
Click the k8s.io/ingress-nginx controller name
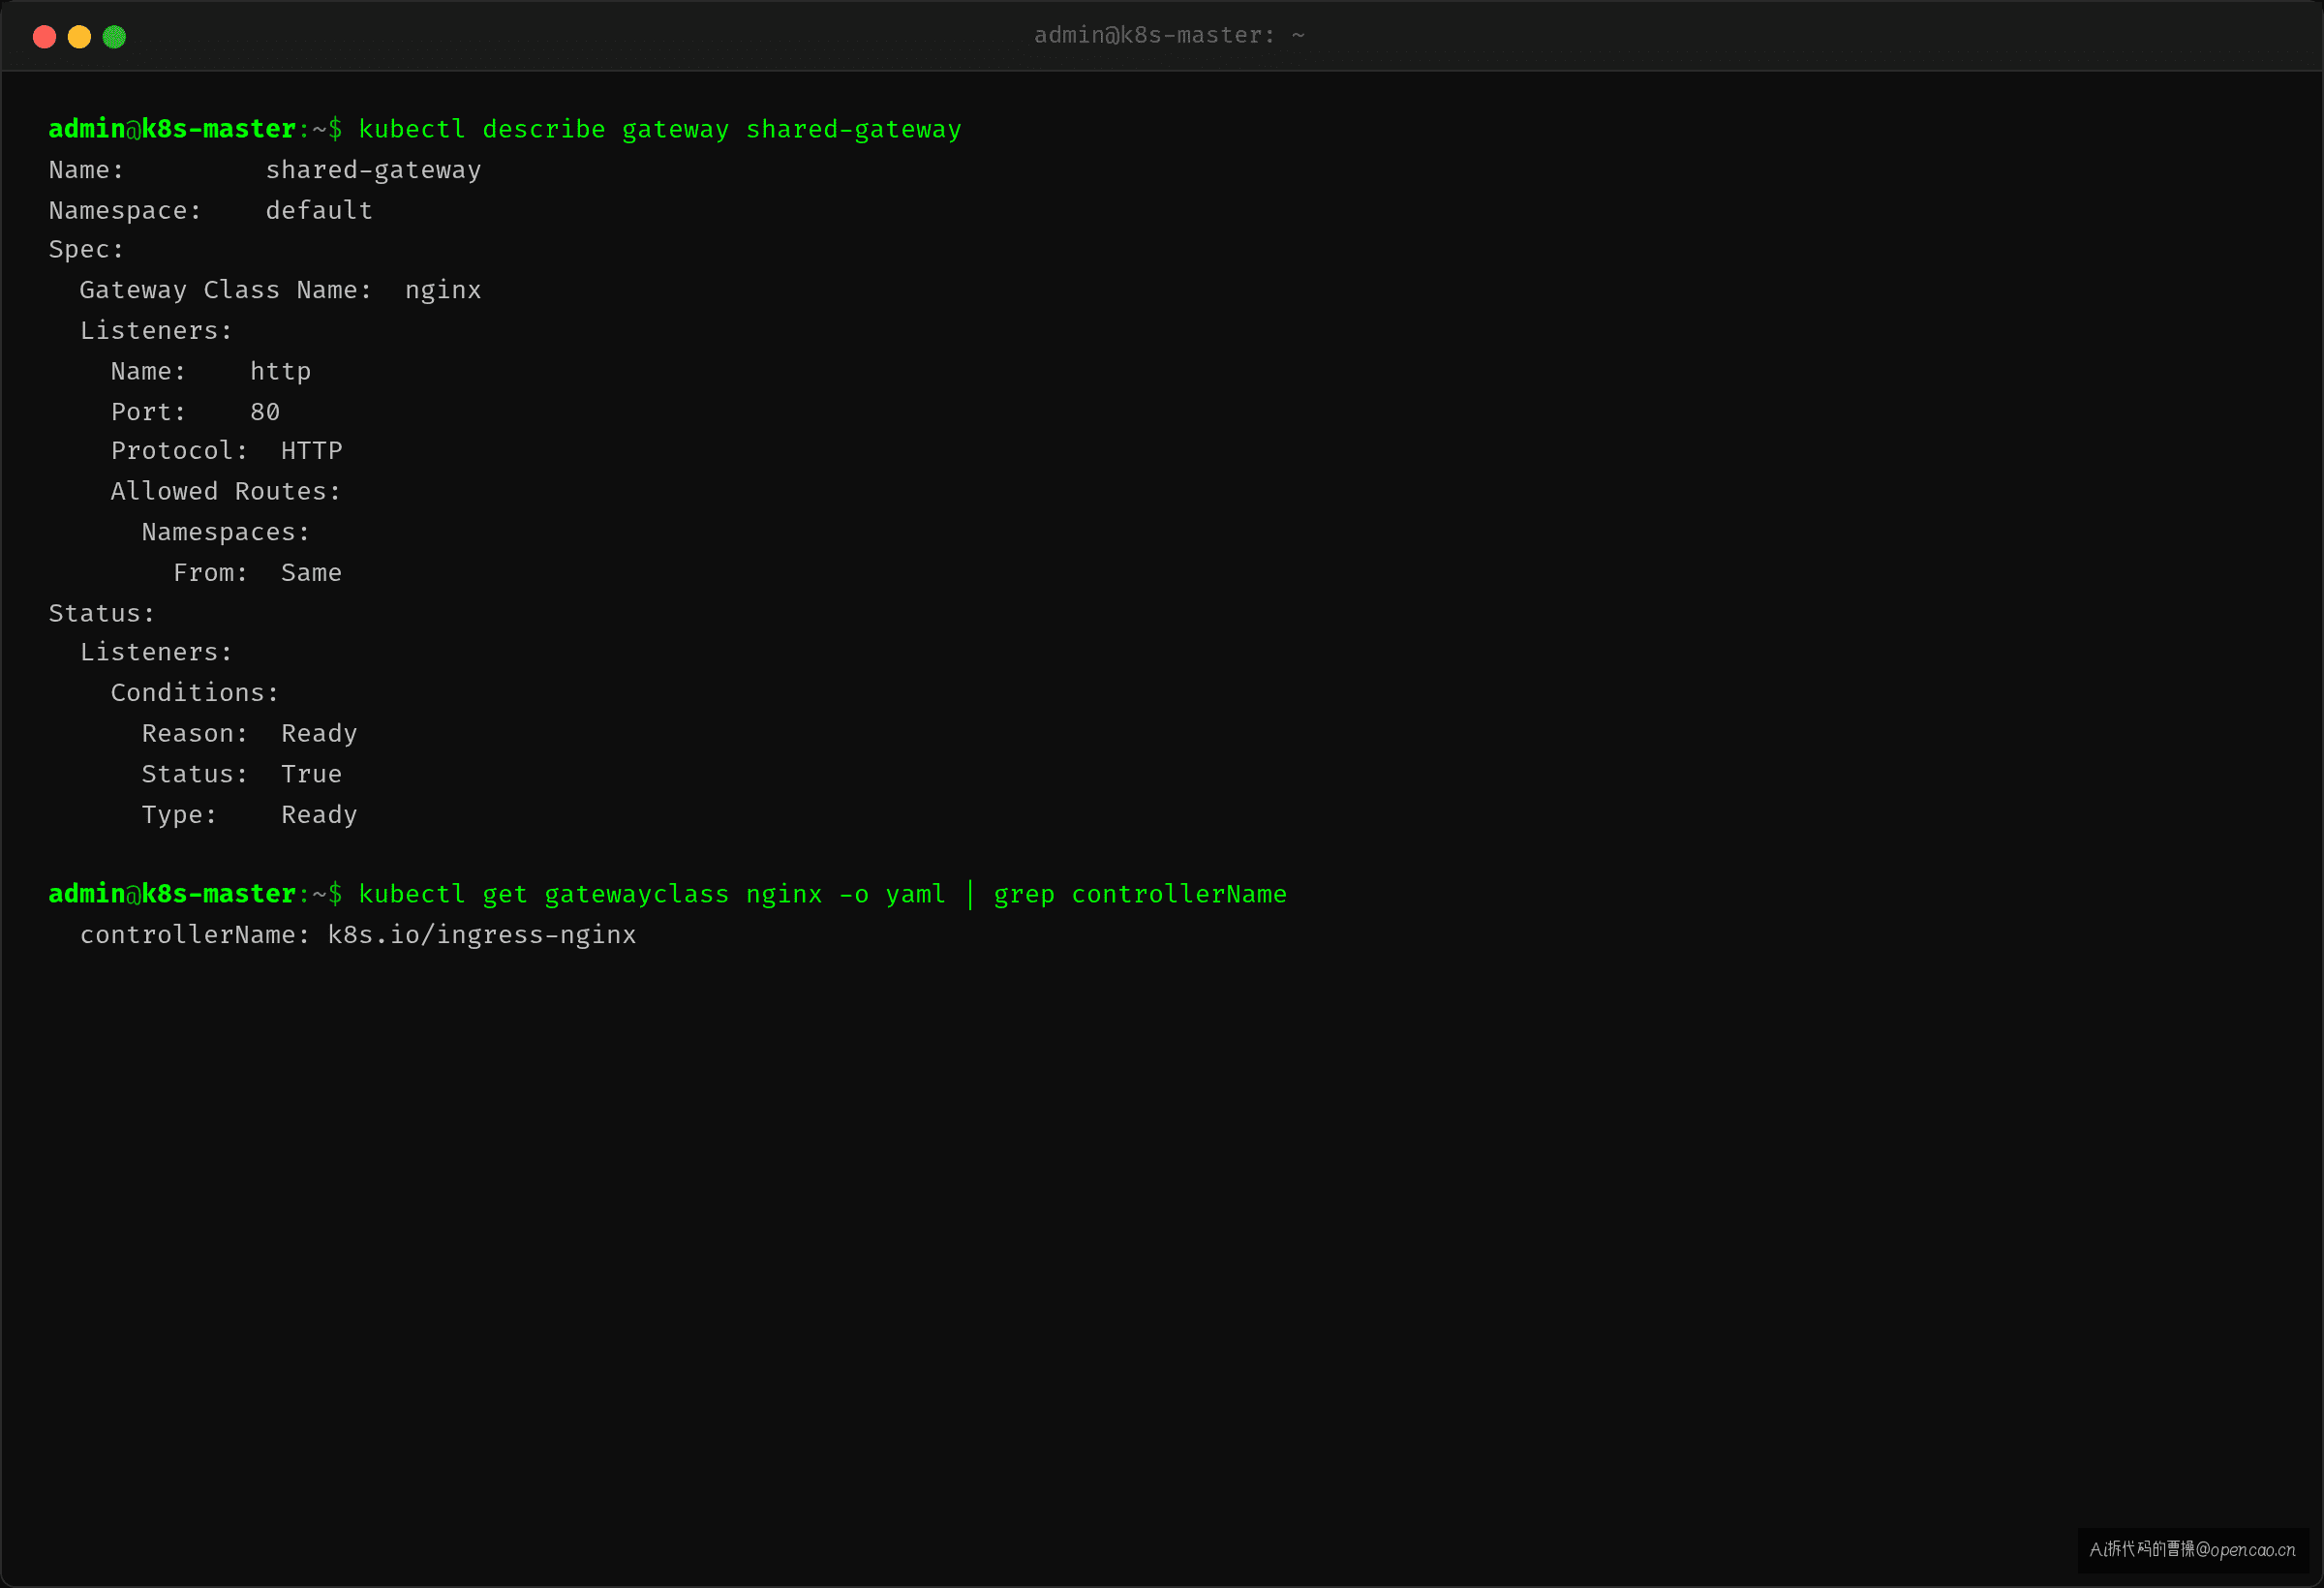[482, 935]
